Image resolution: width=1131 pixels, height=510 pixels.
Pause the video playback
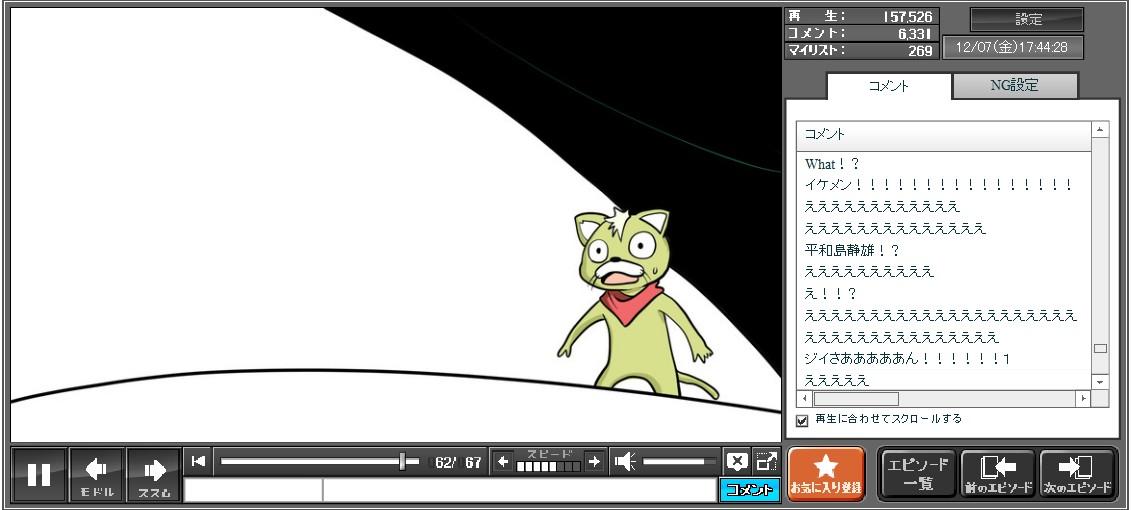[39, 474]
